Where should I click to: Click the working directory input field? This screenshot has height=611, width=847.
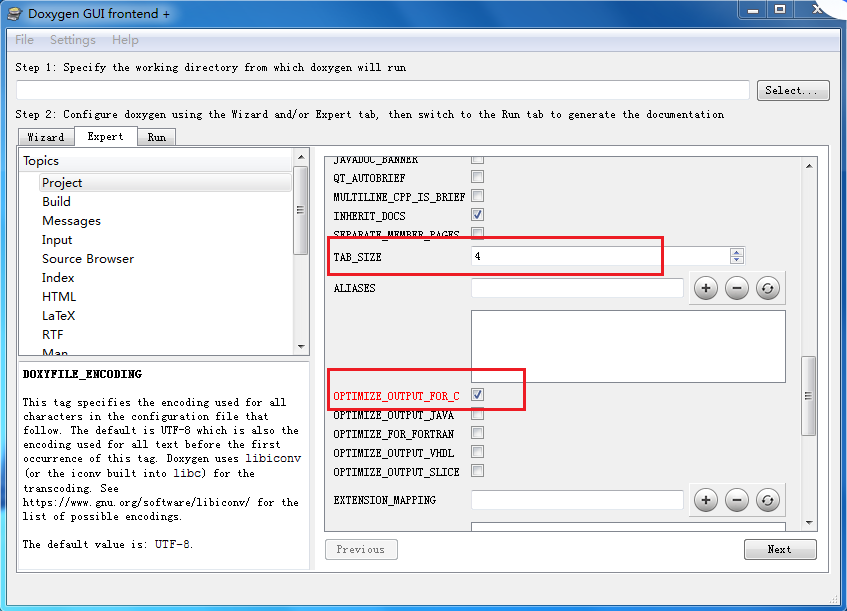[382, 90]
